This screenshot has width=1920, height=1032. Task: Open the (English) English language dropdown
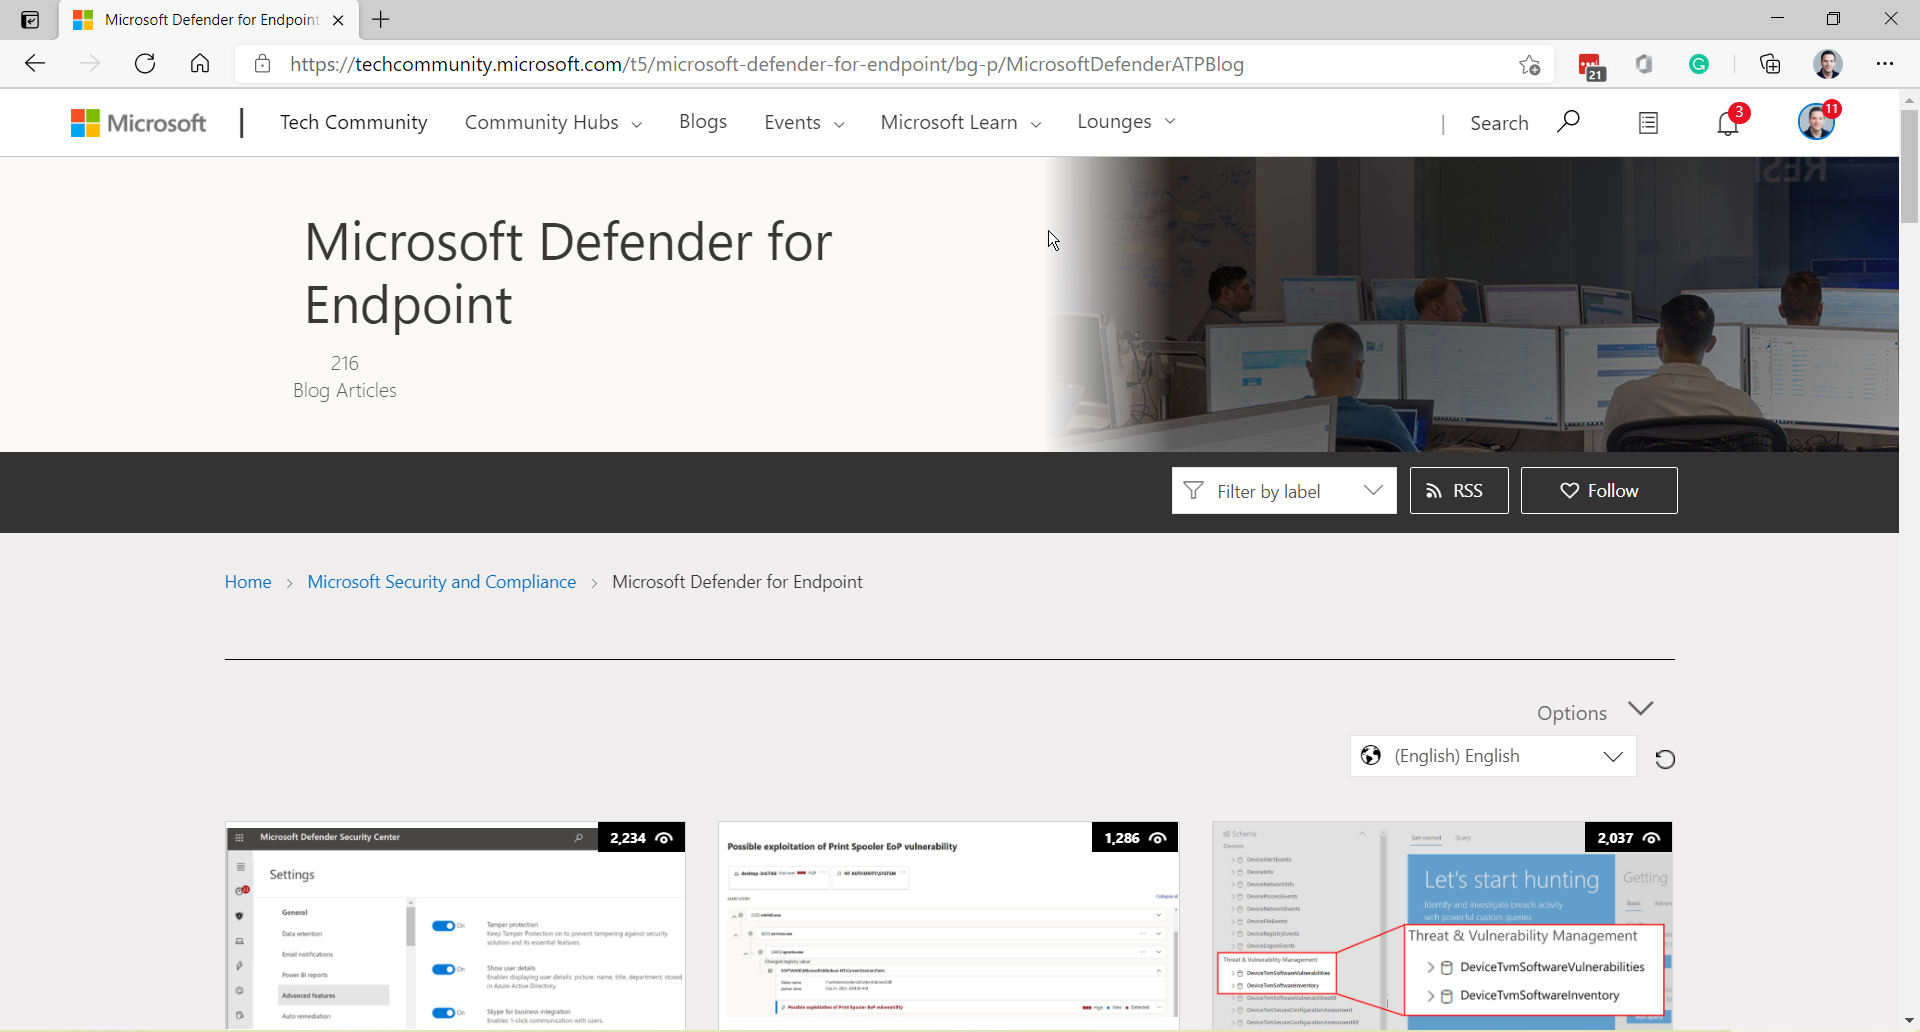coord(1493,756)
